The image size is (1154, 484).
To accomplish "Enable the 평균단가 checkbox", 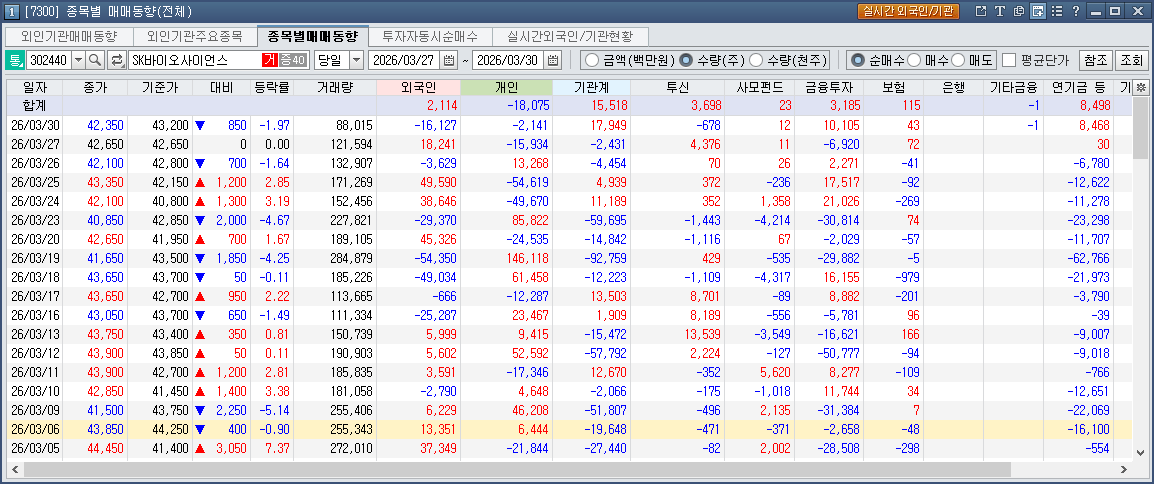I will pyautogui.click(x=1009, y=60).
